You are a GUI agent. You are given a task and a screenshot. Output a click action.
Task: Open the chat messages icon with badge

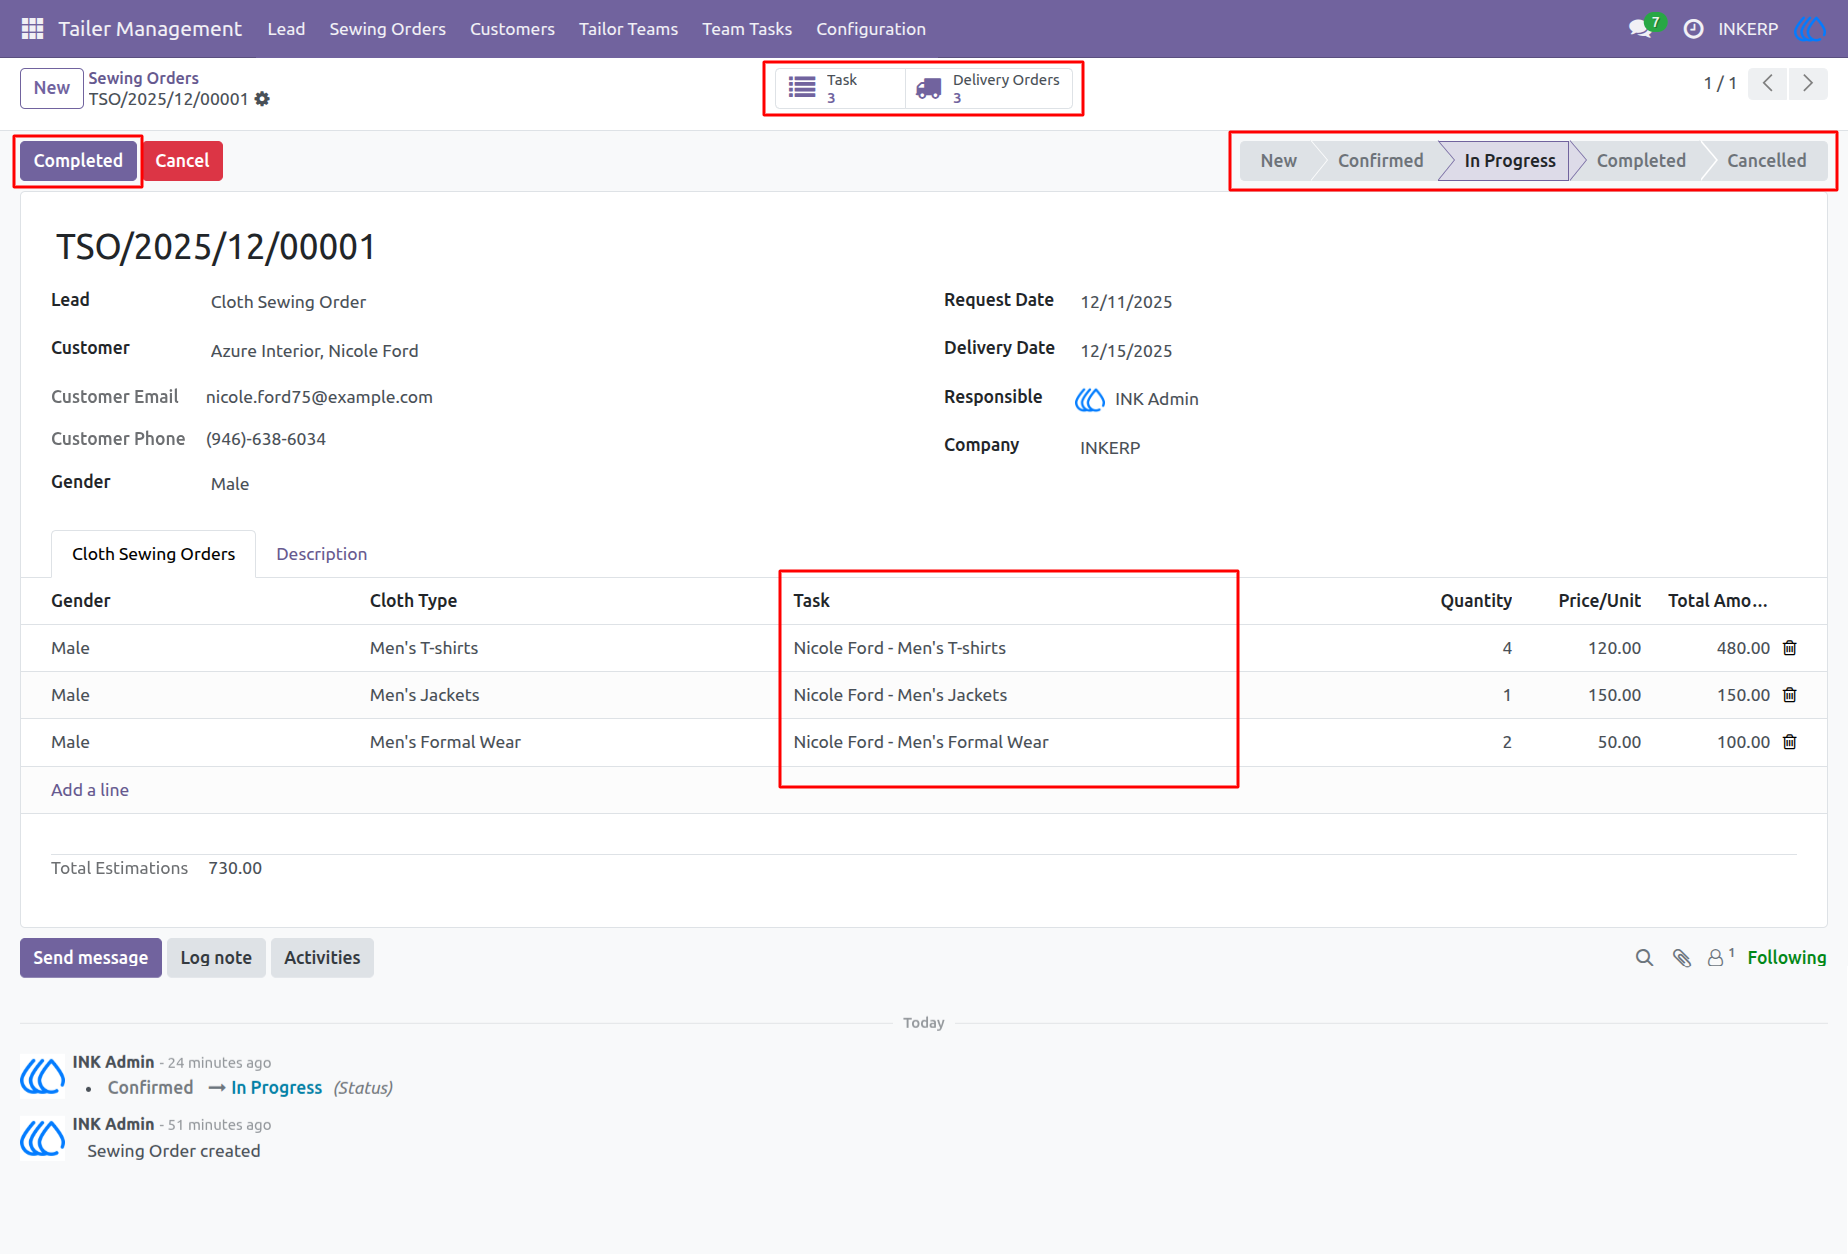[x=1641, y=28]
